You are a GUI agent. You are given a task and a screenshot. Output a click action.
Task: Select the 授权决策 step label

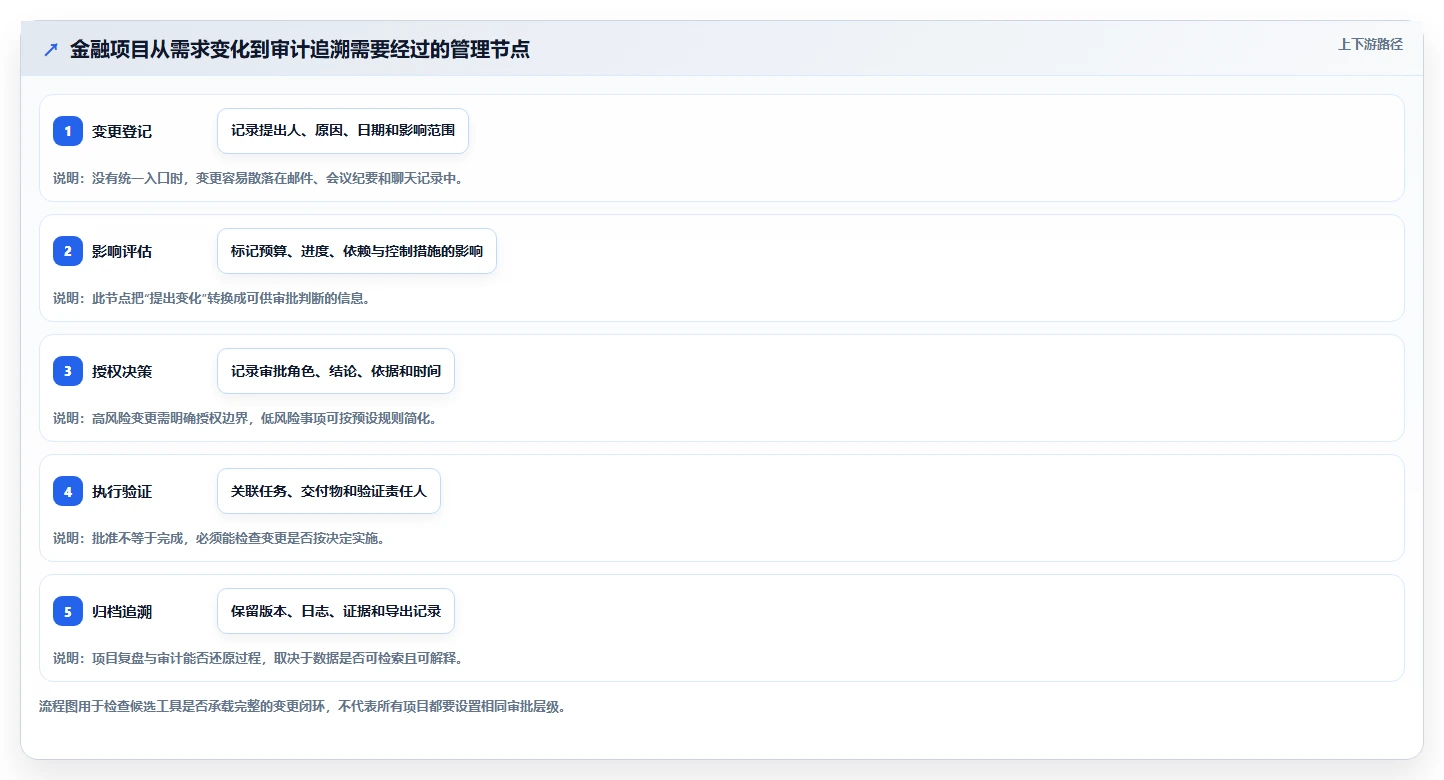click(x=122, y=371)
